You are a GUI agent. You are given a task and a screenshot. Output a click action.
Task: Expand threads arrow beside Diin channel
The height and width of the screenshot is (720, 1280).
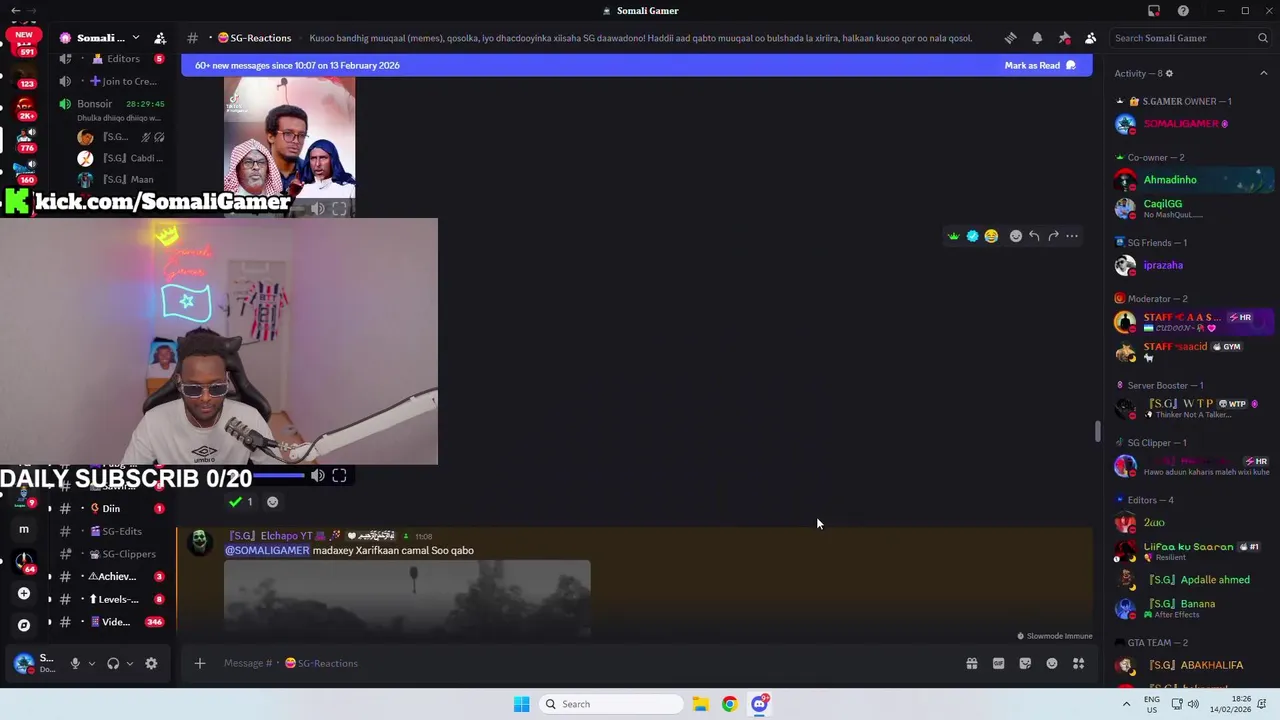(50, 508)
